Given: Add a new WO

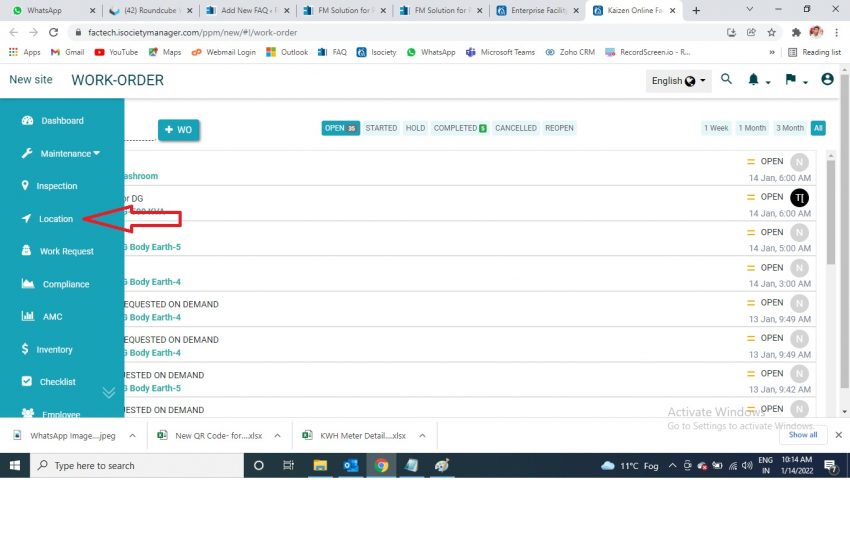Looking at the screenshot, I should point(178,130).
